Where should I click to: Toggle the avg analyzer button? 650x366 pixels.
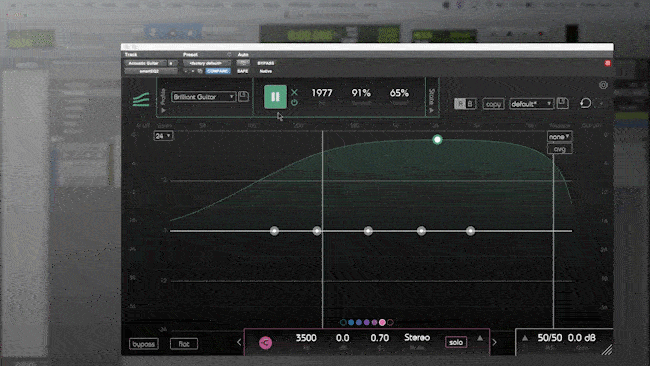click(x=560, y=149)
